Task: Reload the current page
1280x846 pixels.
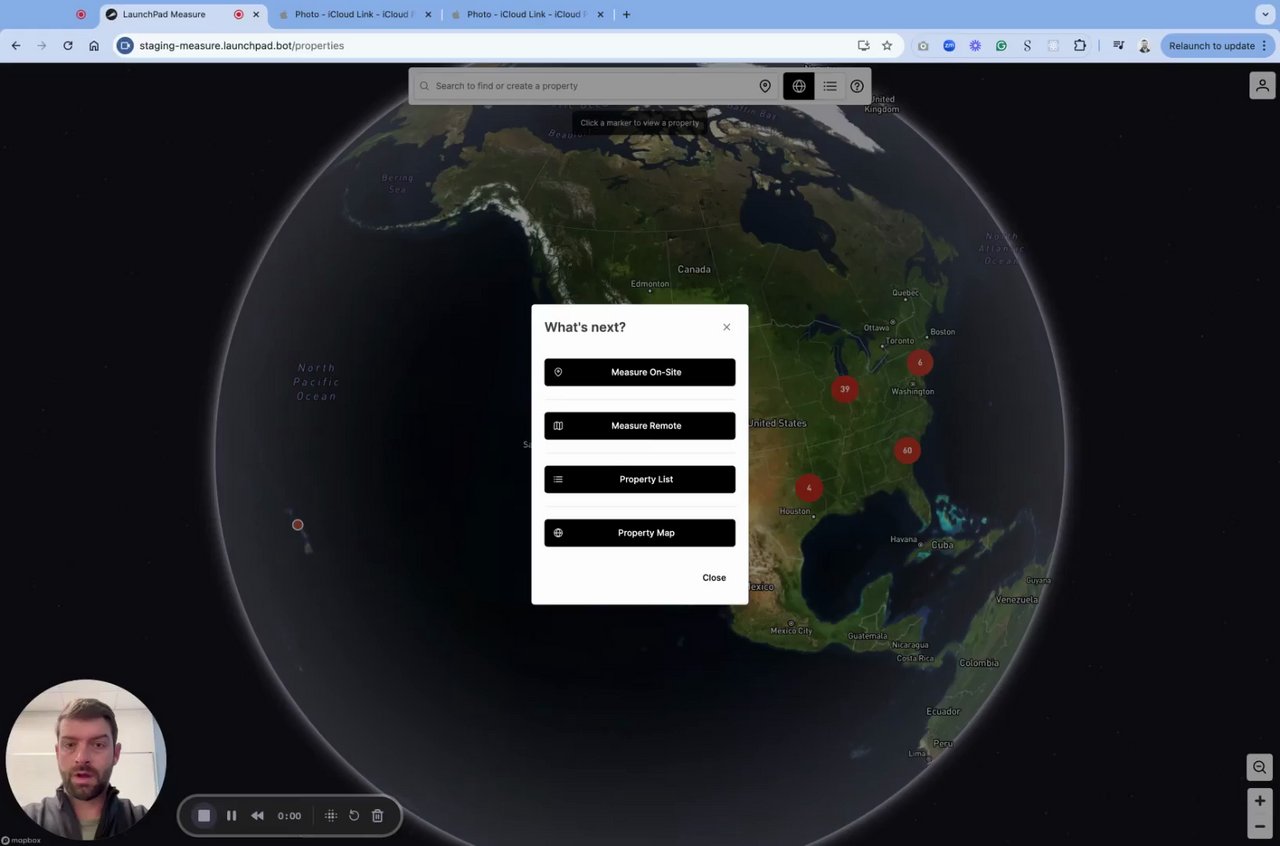Action: click(68, 46)
